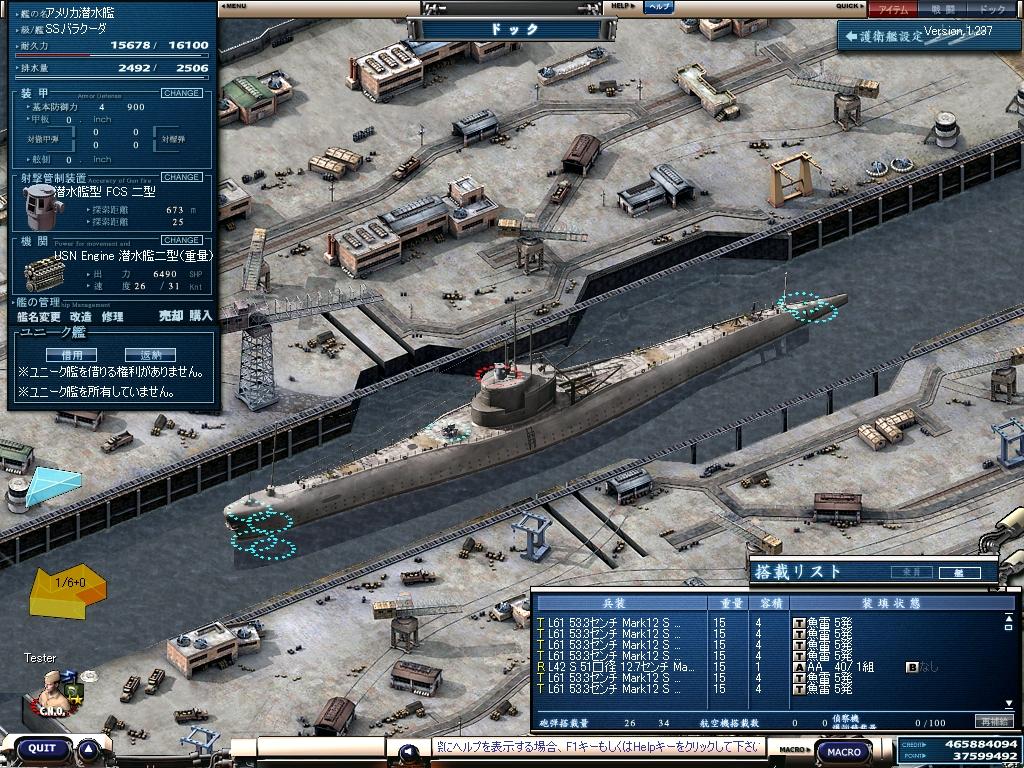Image resolution: width=1024 pixels, height=768 pixels.
Task: Click the ship name アメリカ潜水艦
Action: pyautogui.click(x=82, y=12)
